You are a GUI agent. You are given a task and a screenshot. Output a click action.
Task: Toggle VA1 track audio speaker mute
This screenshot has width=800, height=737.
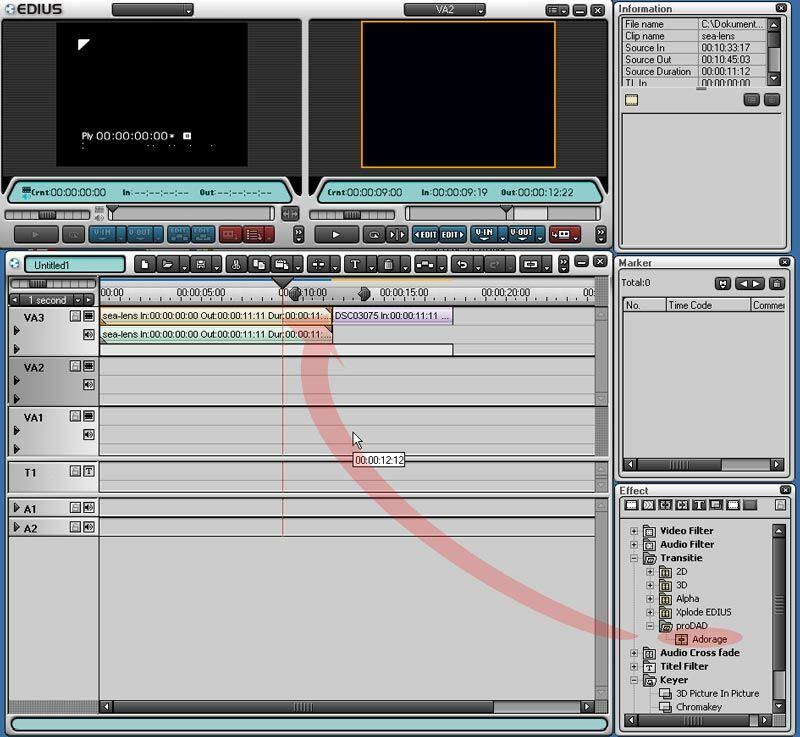tap(89, 435)
